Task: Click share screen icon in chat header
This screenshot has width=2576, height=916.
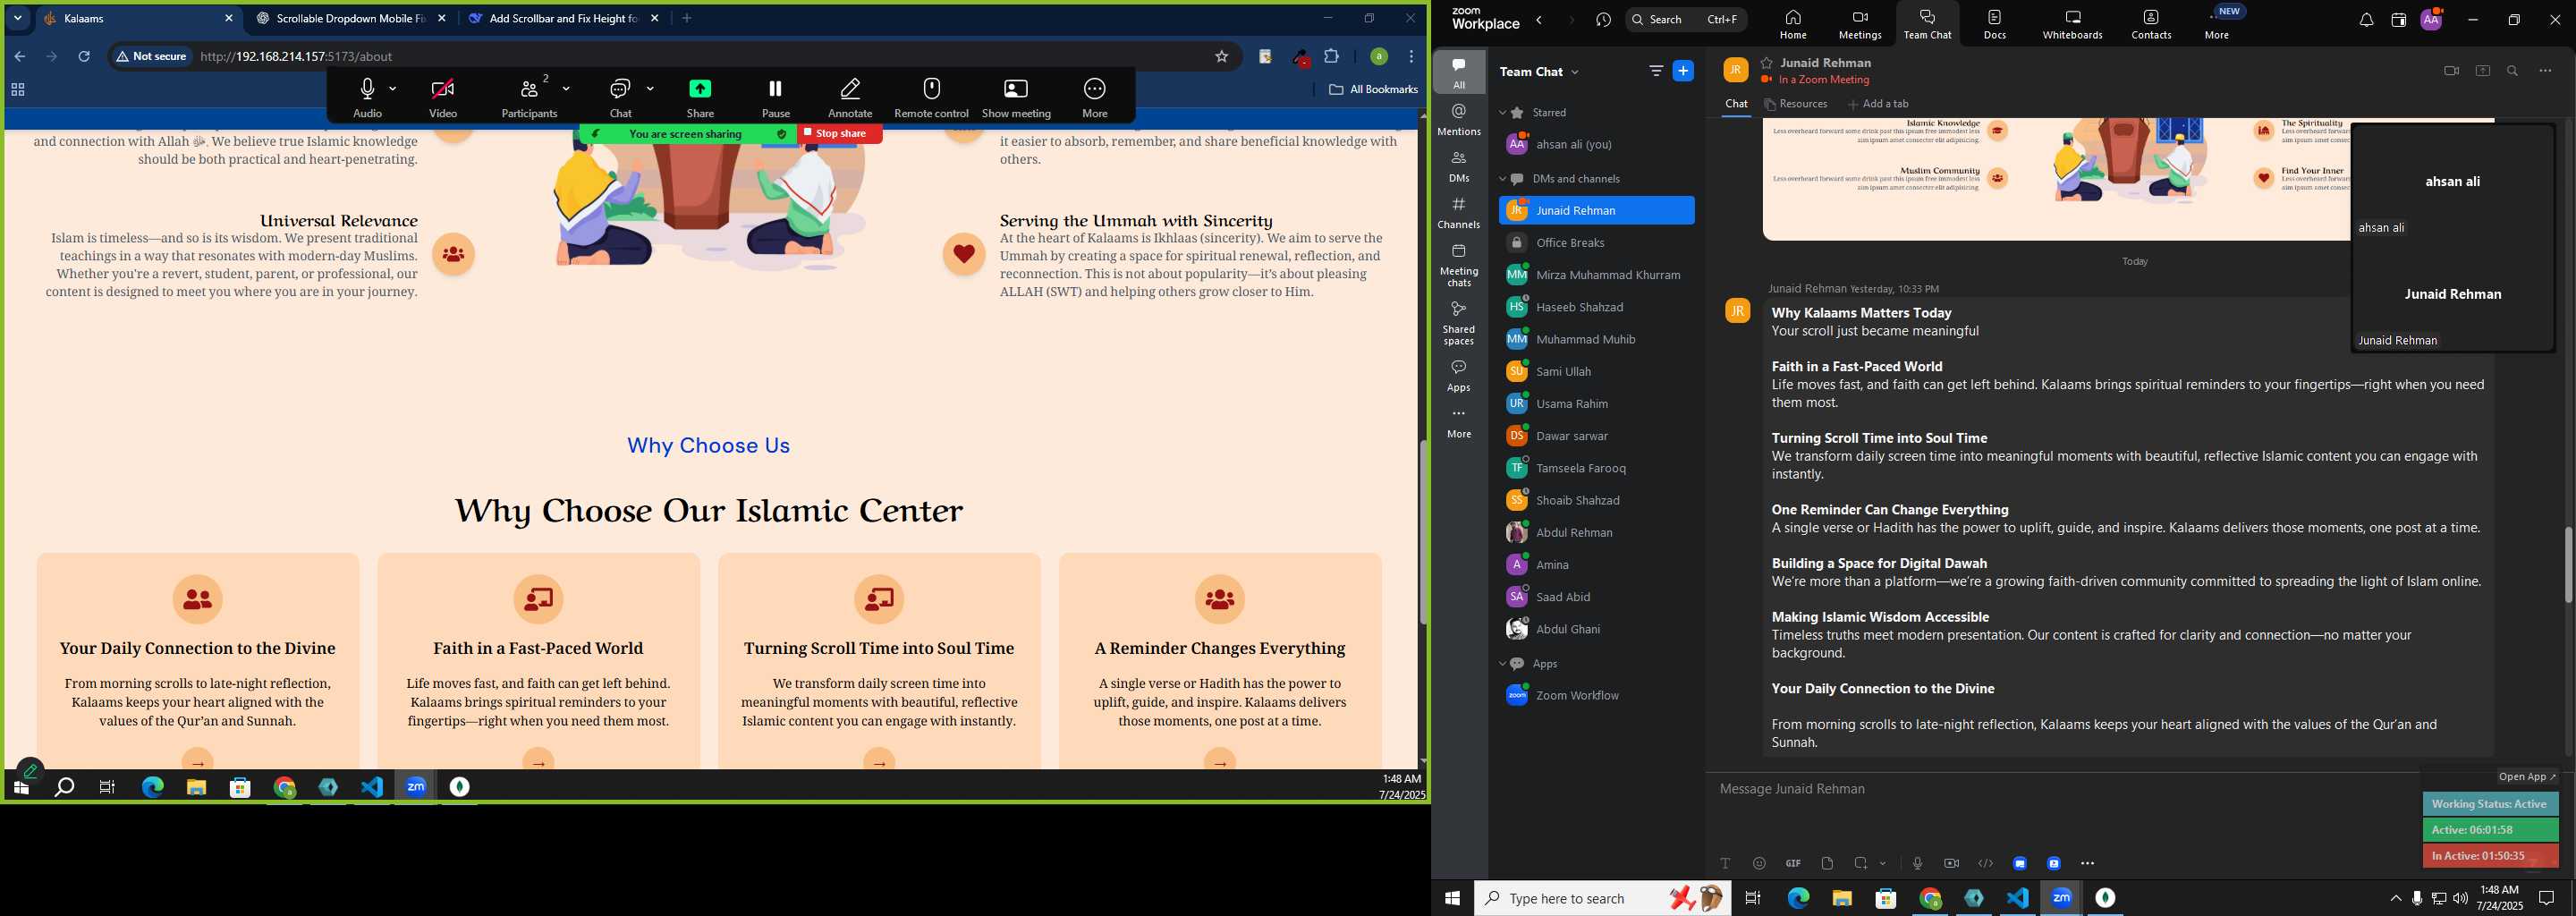Action: click(x=2482, y=71)
